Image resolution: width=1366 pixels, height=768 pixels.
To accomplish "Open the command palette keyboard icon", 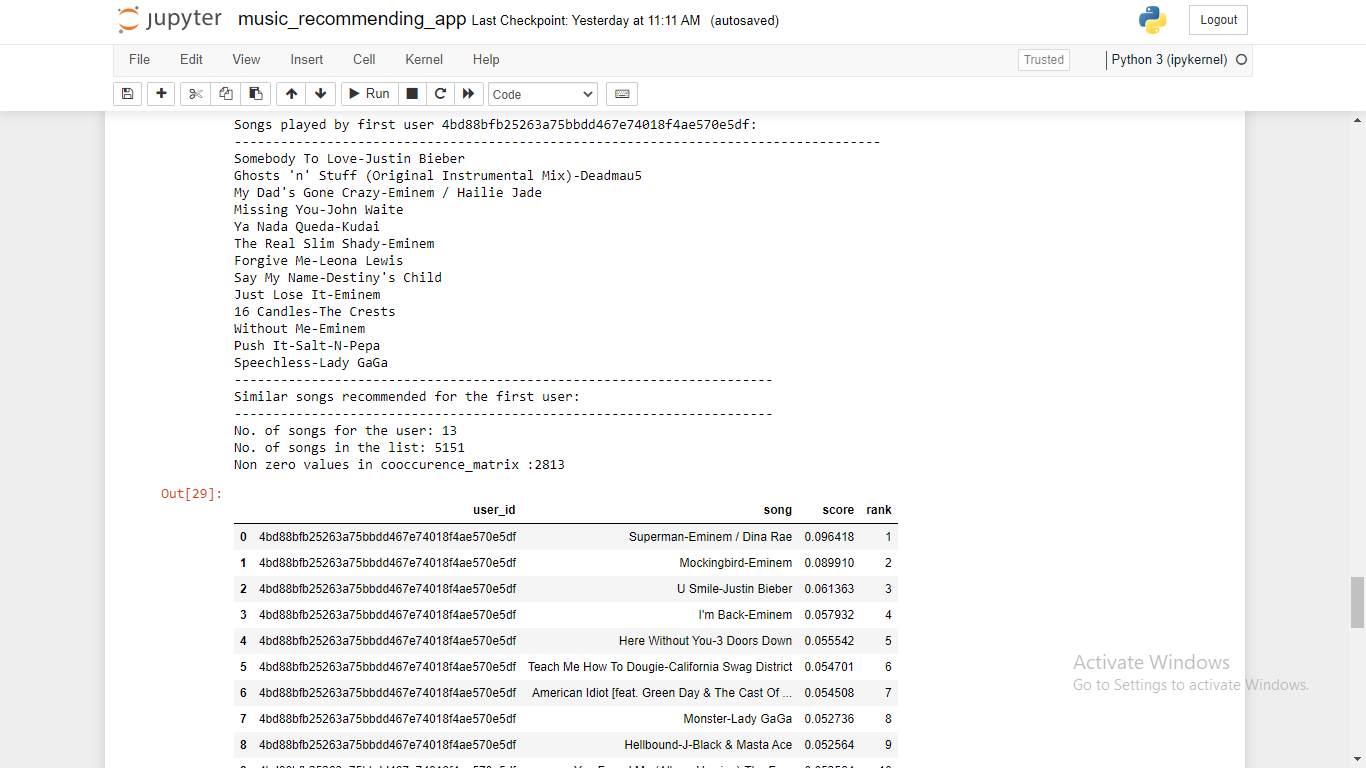I will pos(621,93).
